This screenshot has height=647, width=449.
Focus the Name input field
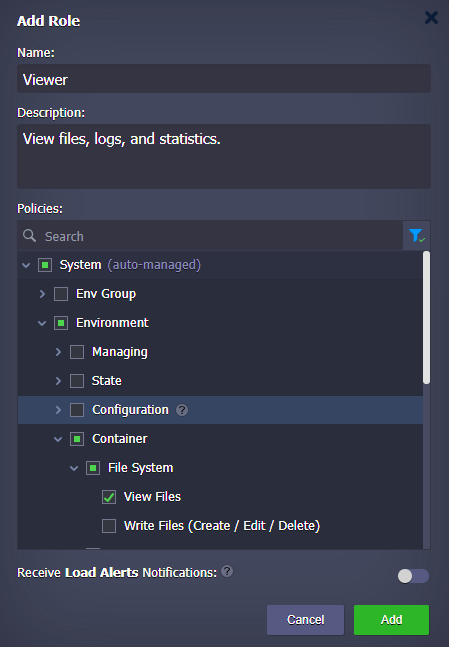(224, 79)
